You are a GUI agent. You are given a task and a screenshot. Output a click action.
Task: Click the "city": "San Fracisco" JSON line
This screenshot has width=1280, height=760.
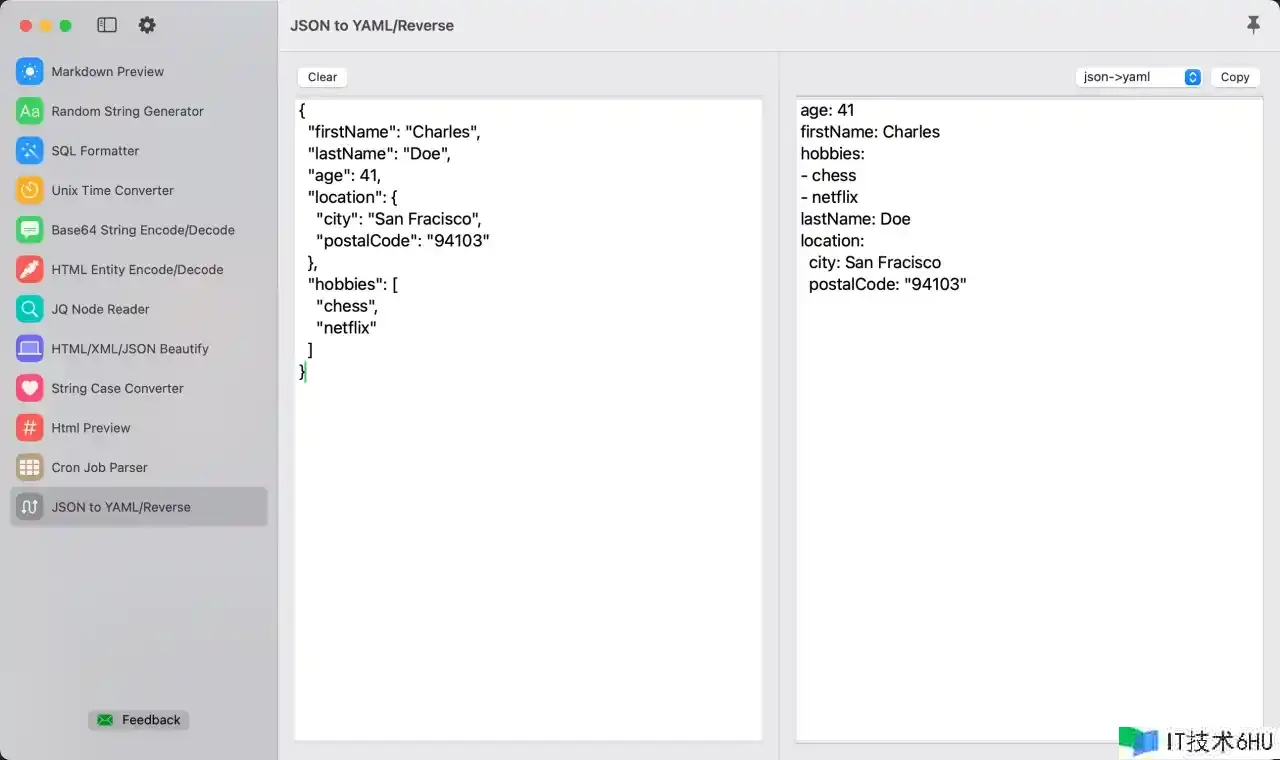[399, 219]
